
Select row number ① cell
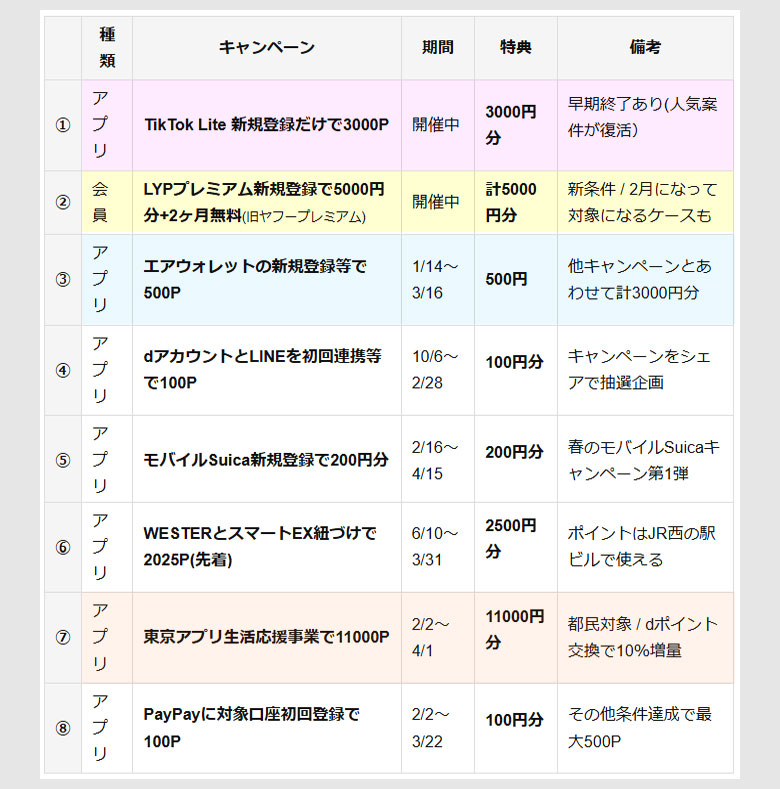63,125
